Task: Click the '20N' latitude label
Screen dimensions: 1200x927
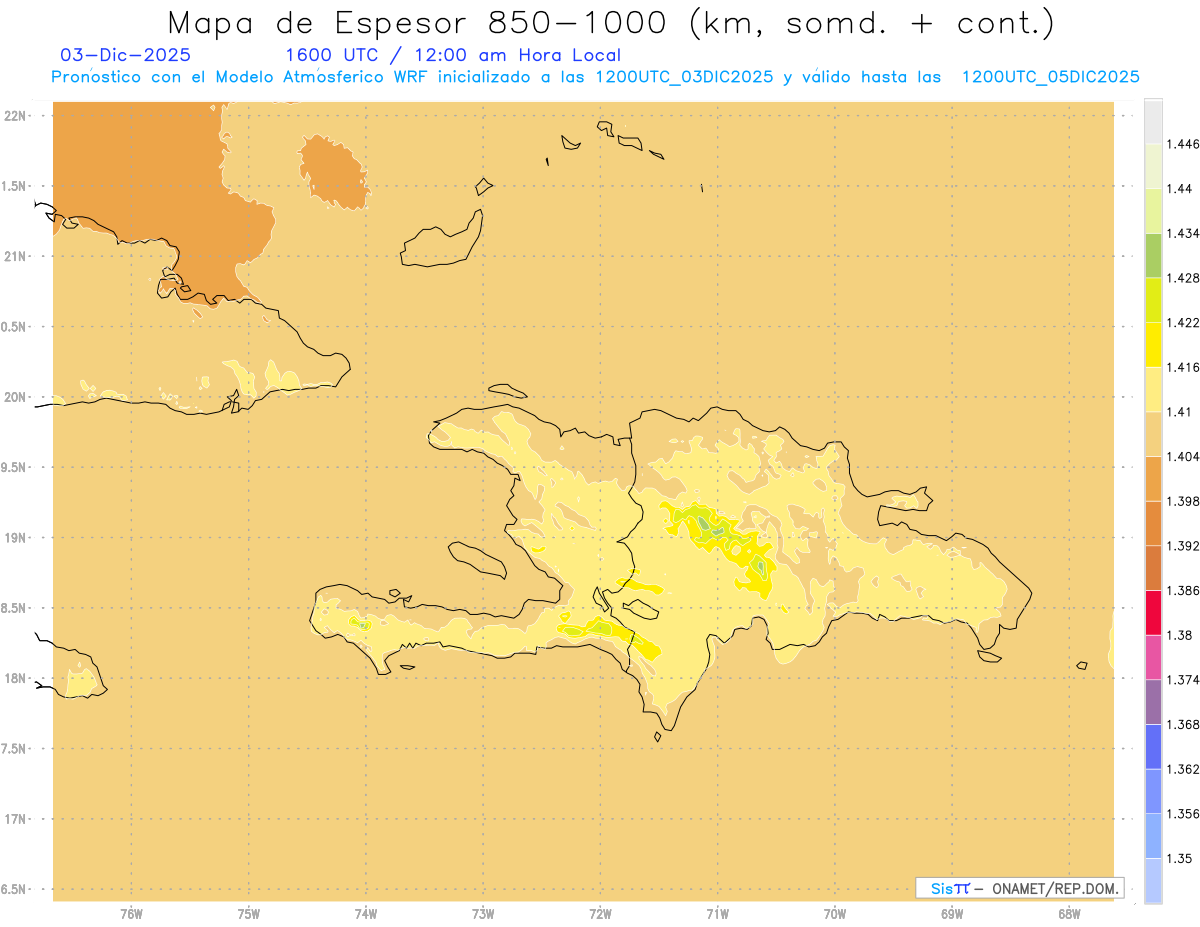Action: [x=14, y=397]
